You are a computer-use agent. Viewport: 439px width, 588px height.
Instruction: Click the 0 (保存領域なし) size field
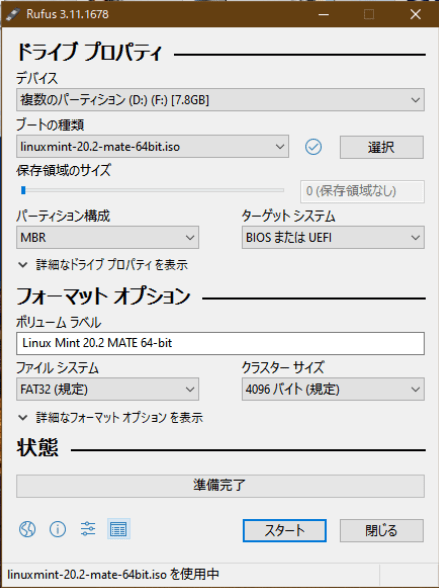tap(362, 191)
